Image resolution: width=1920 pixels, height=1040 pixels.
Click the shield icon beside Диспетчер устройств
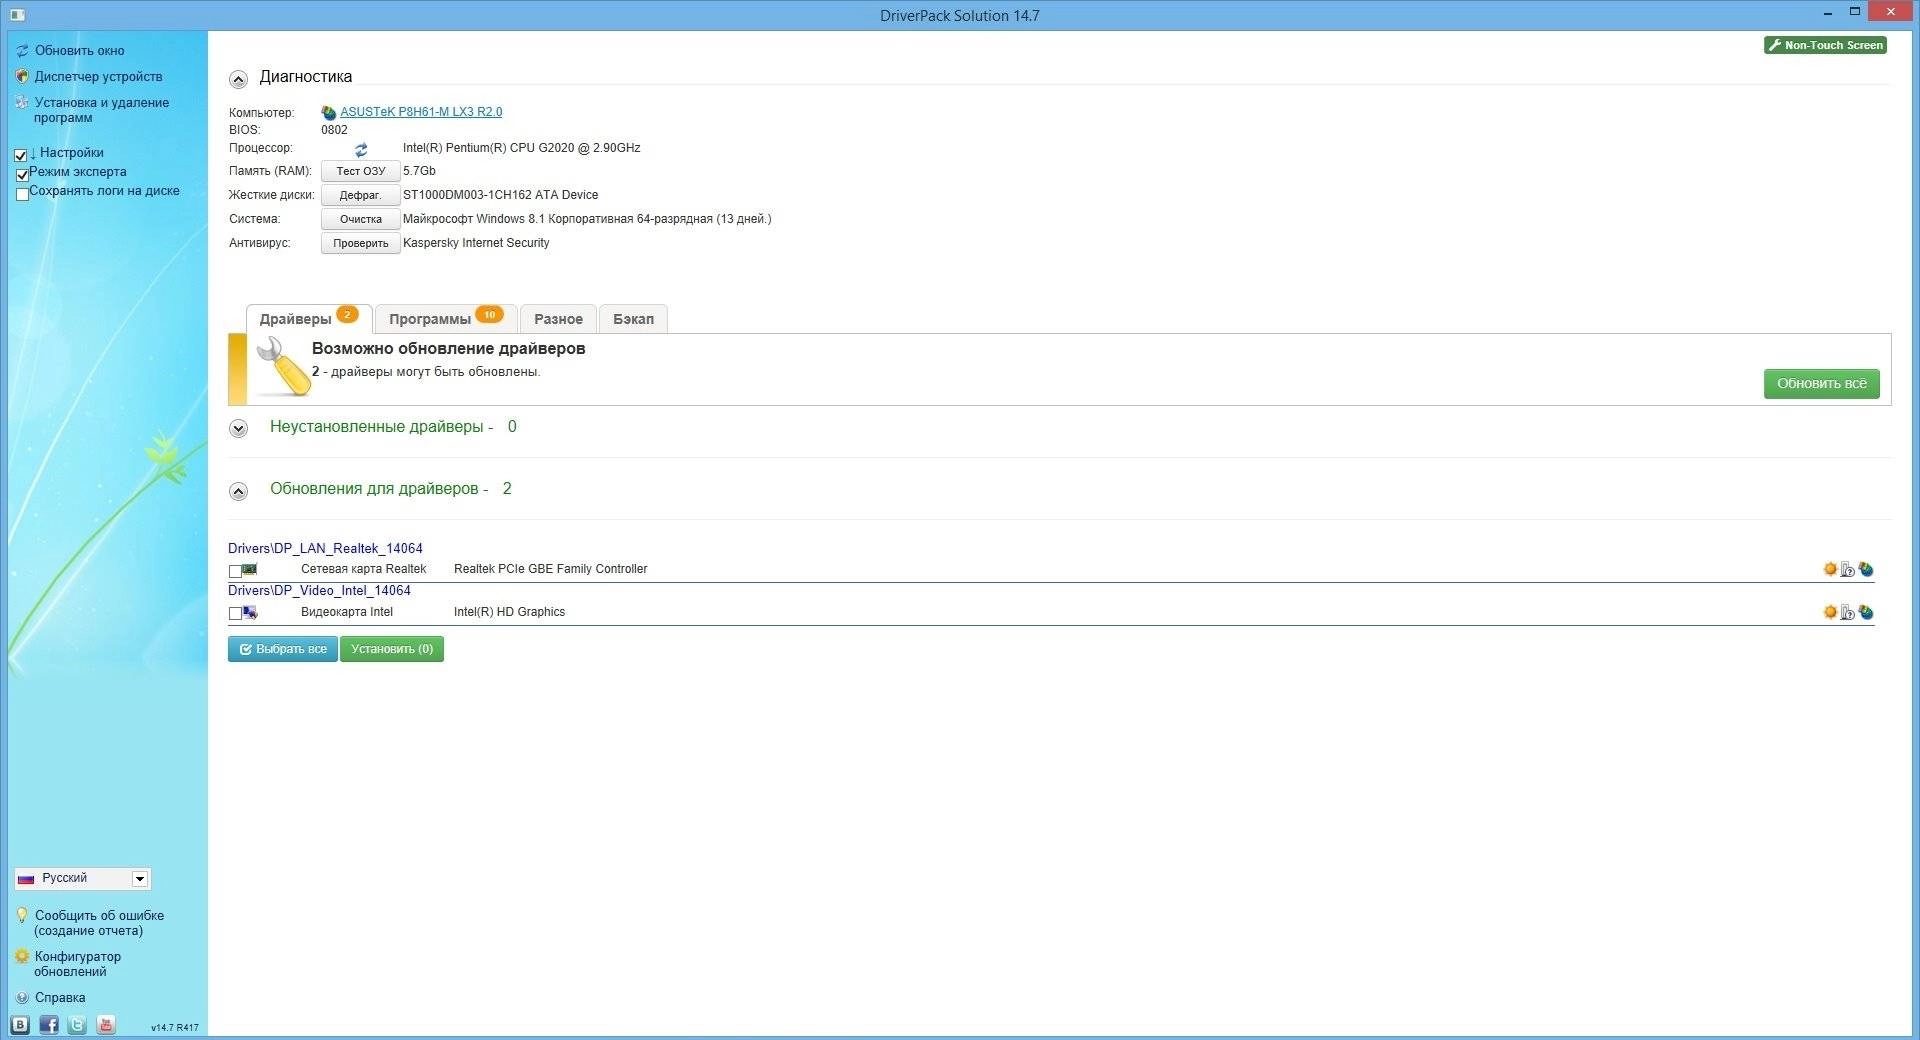pos(22,76)
